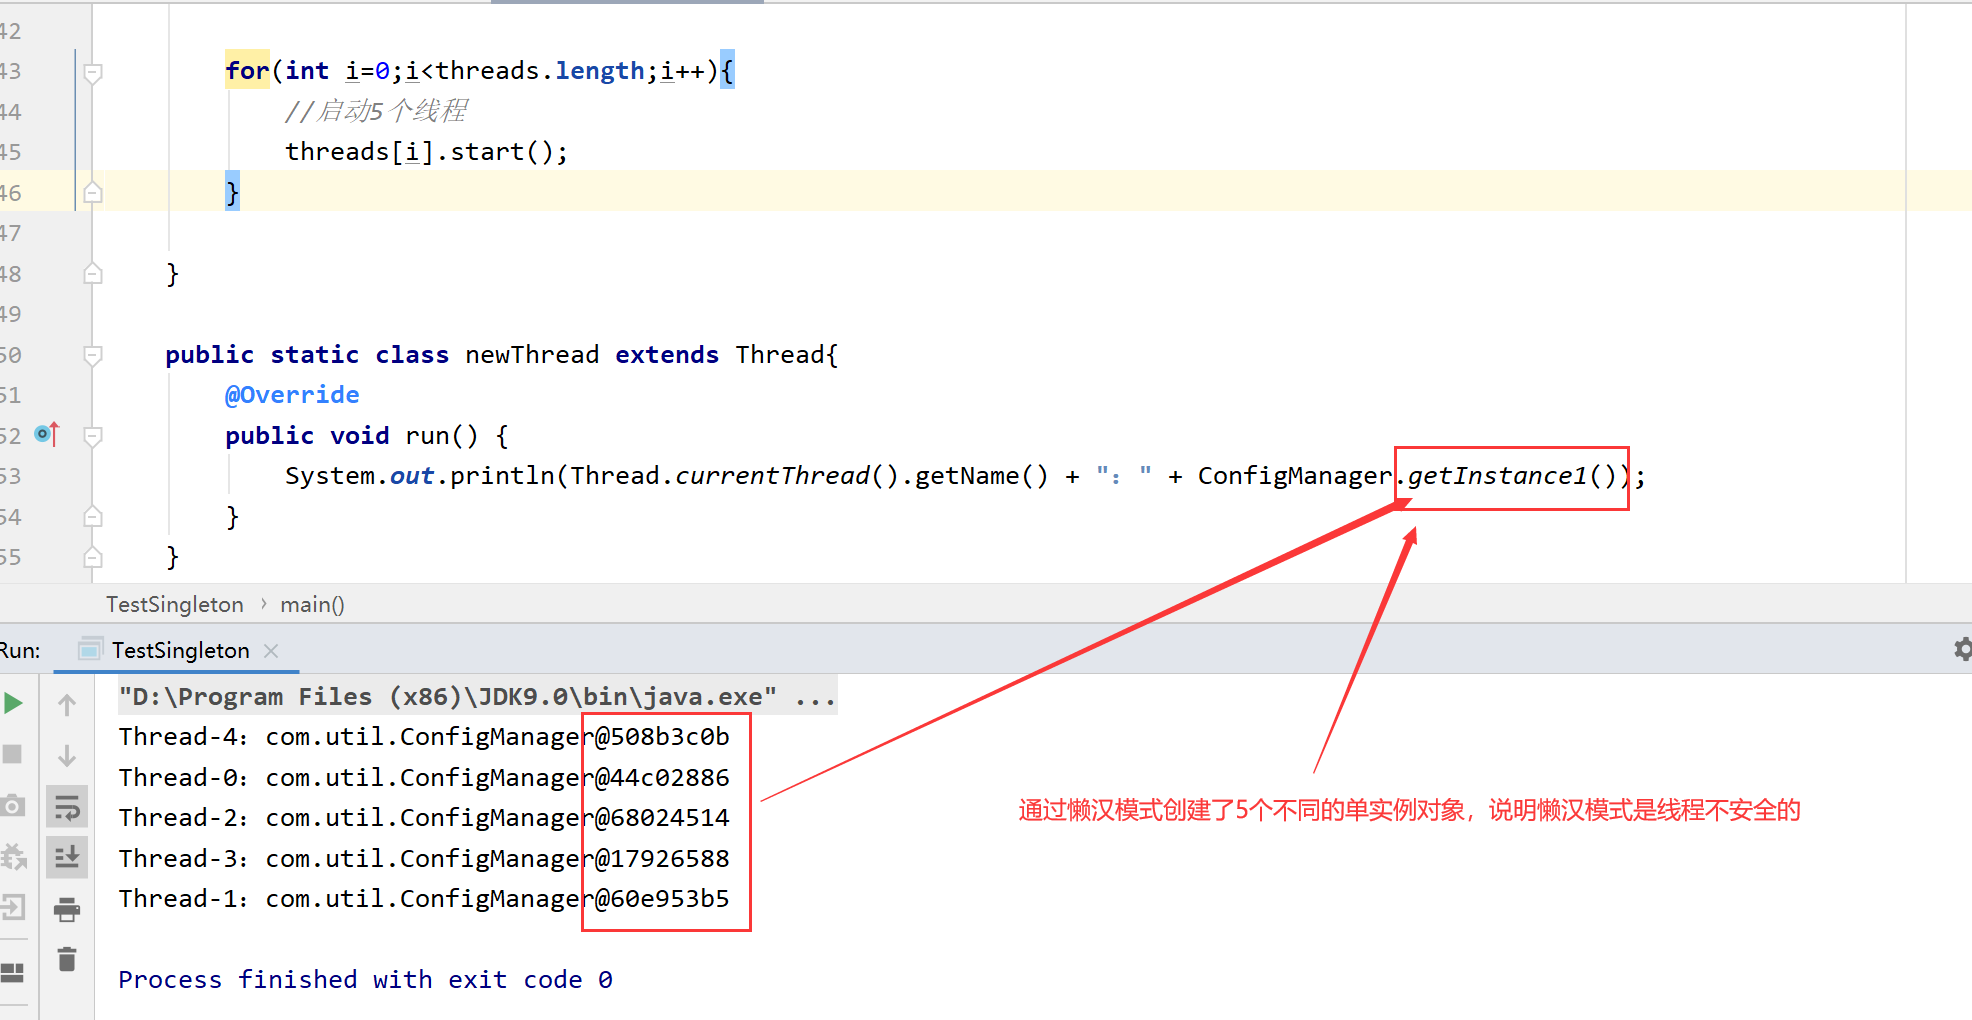Toggle scroll to end of console
1972x1020 pixels.
pos(67,857)
